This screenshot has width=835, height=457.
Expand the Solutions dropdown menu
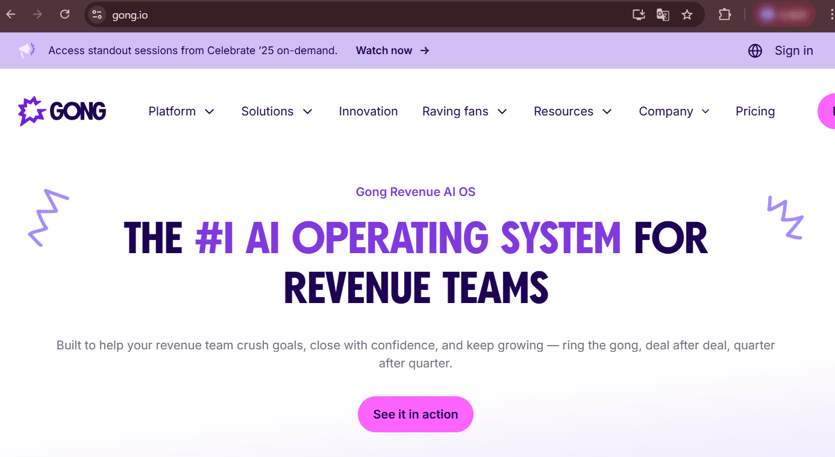[276, 111]
